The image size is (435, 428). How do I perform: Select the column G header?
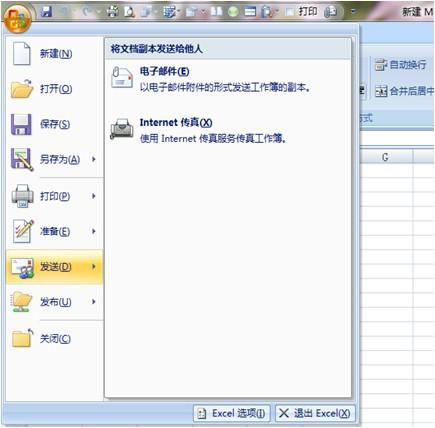386,157
